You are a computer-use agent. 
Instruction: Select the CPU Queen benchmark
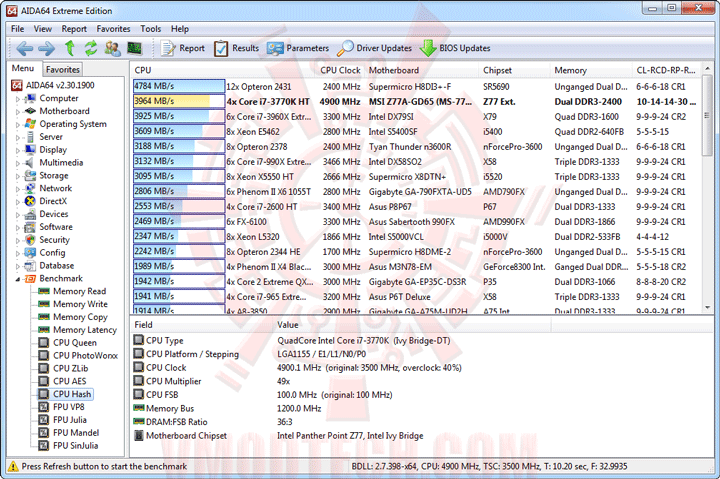pyautogui.click(x=75, y=343)
